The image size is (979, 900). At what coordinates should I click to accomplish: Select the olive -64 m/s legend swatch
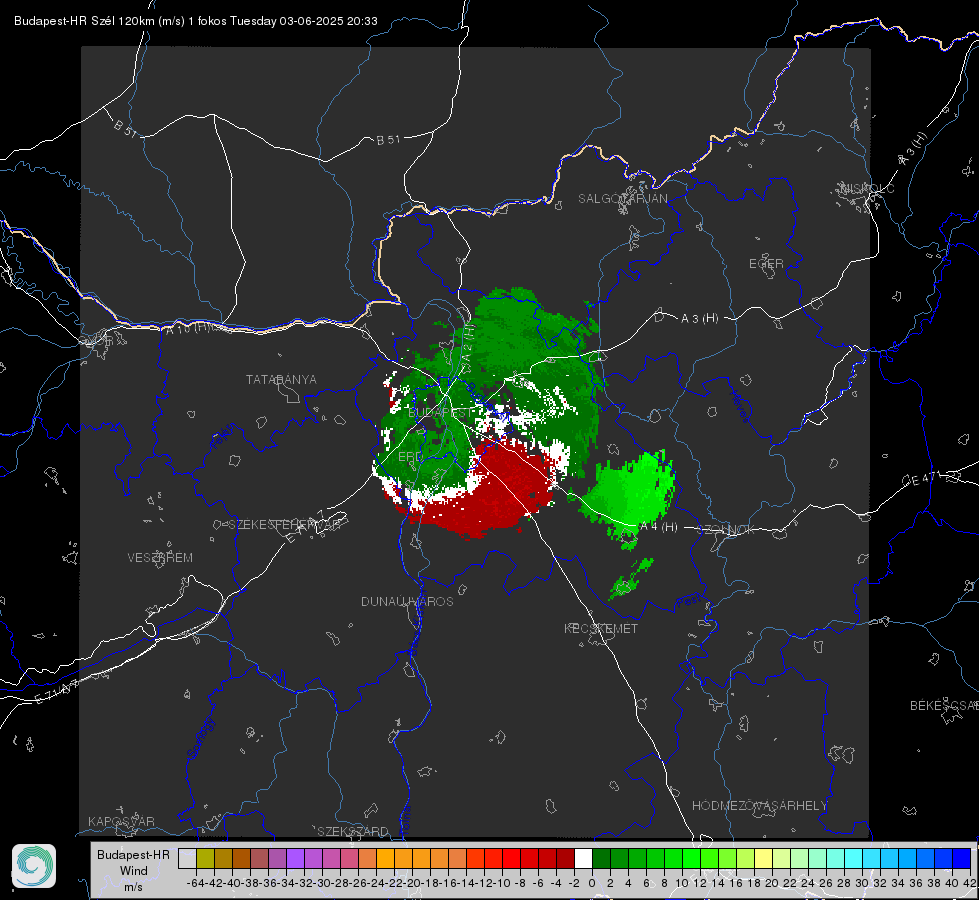[x=205, y=858]
